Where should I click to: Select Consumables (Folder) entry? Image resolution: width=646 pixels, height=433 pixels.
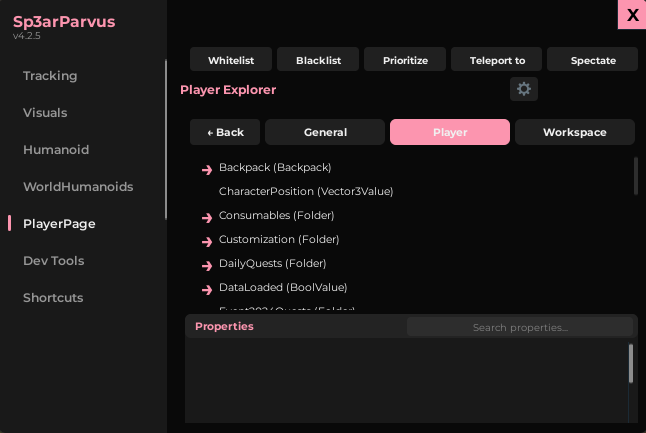276,215
